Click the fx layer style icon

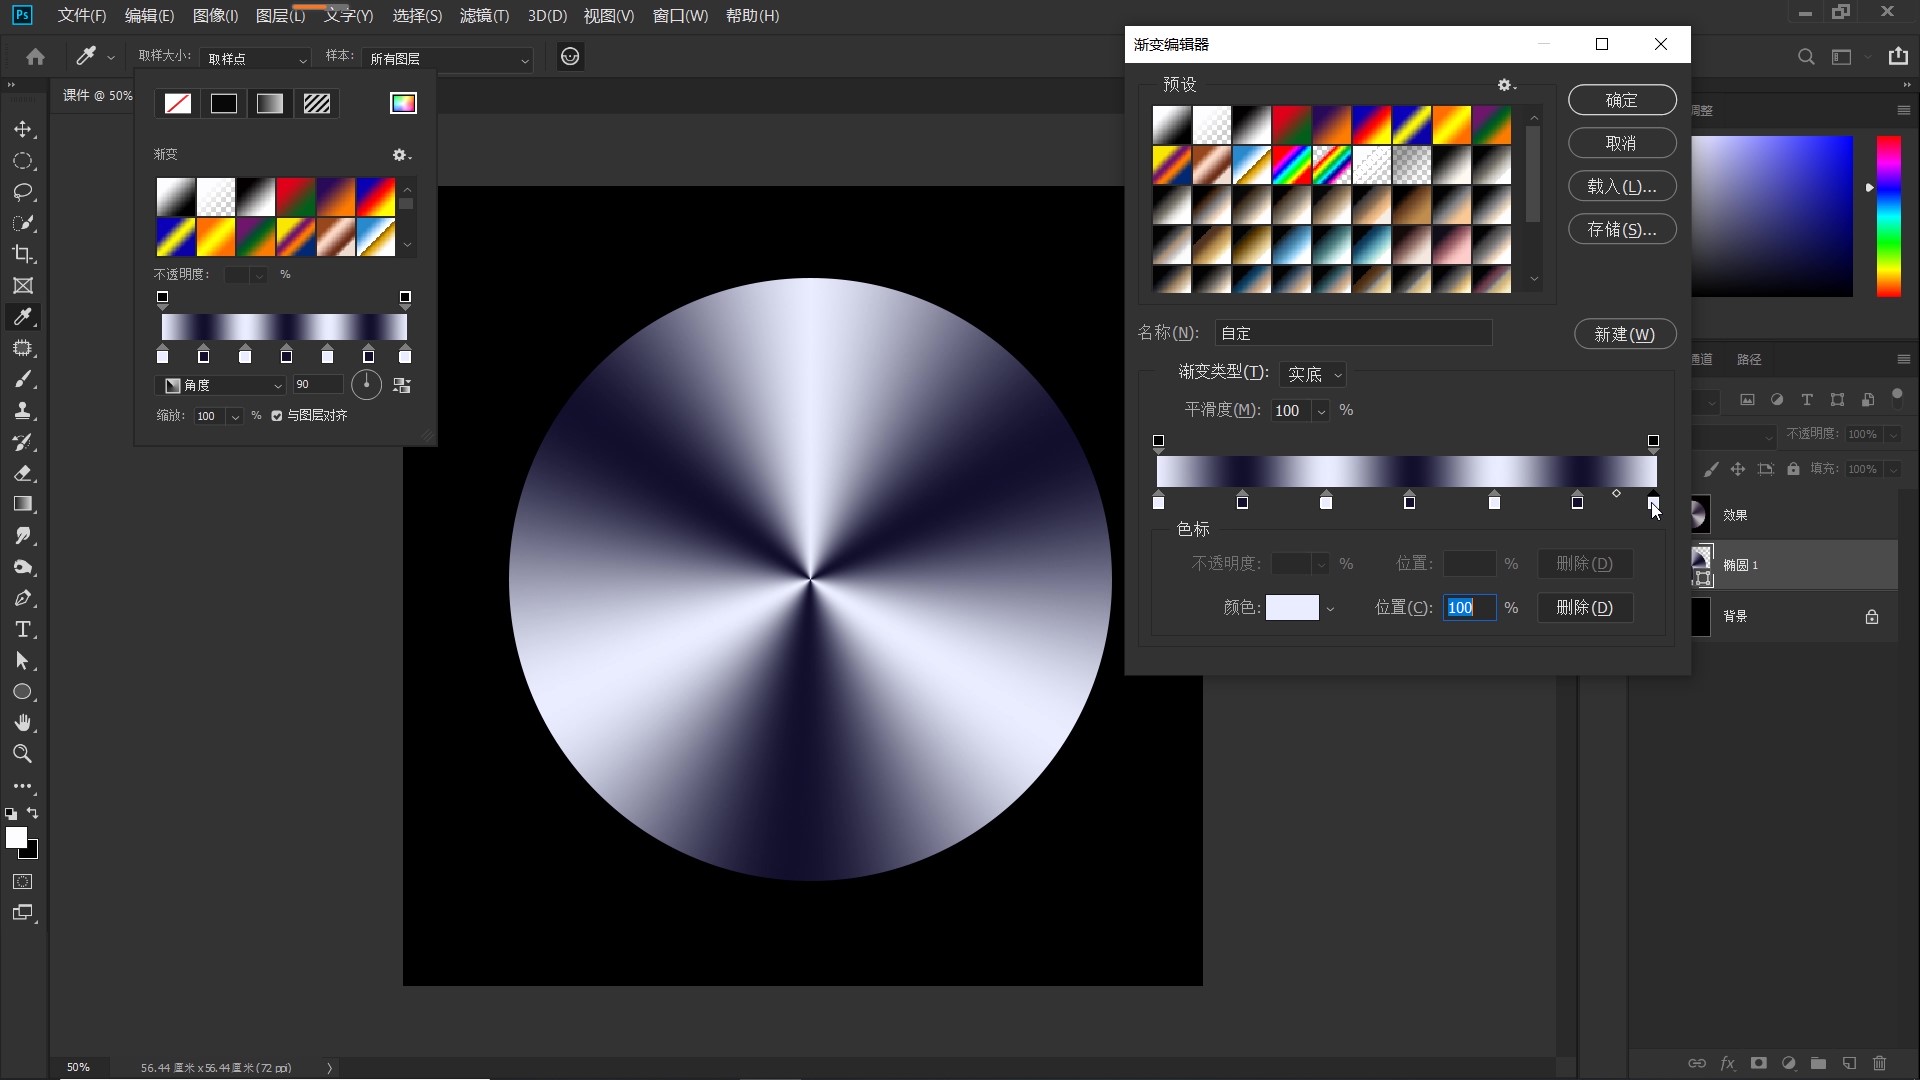click(x=1727, y=1063)
